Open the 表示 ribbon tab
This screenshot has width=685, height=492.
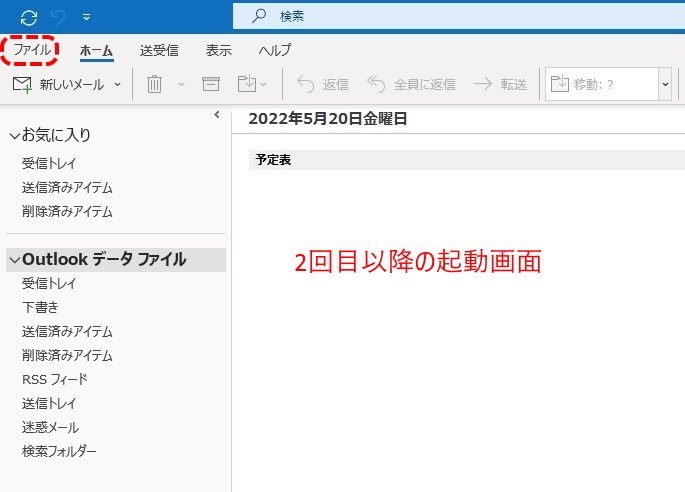click(218, 51)
